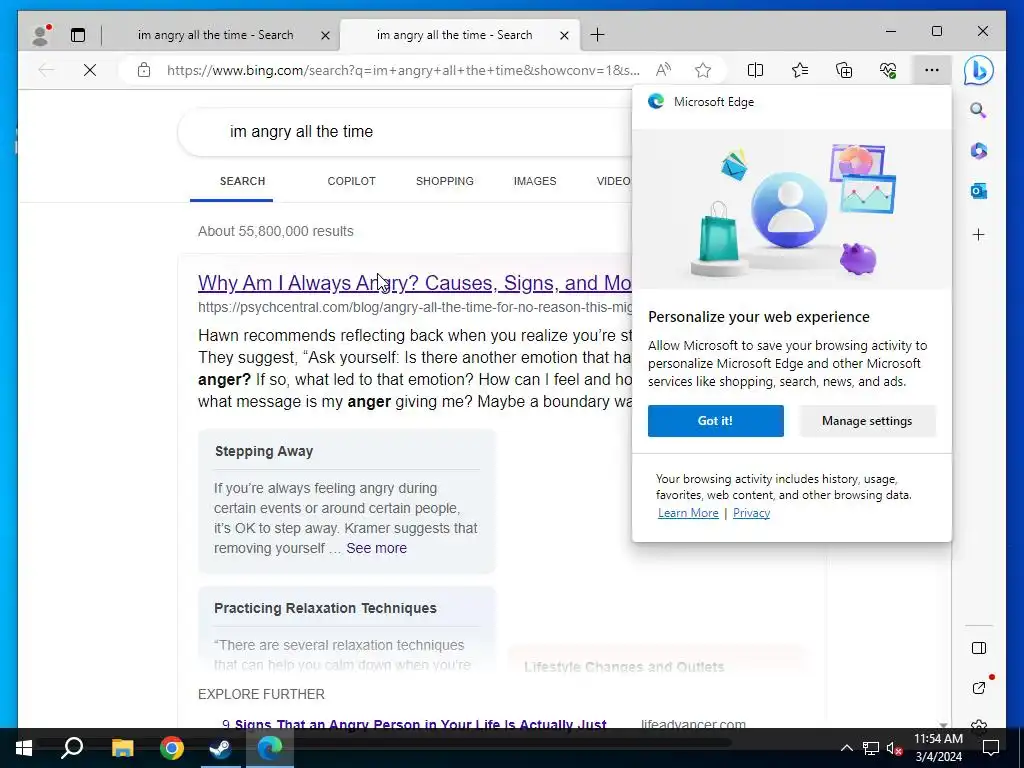Viewport: 1024px width, 768px height.
Task: Open the notification center icon
Action: tap(991, 748)
